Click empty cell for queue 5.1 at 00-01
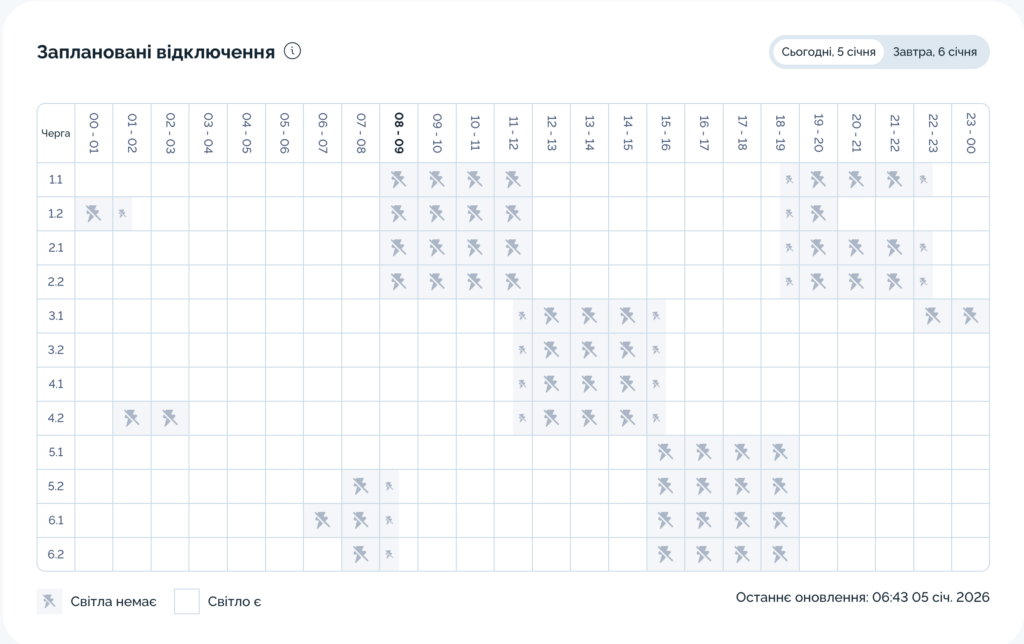1024x644 pixels. click(x=94, y=452)
